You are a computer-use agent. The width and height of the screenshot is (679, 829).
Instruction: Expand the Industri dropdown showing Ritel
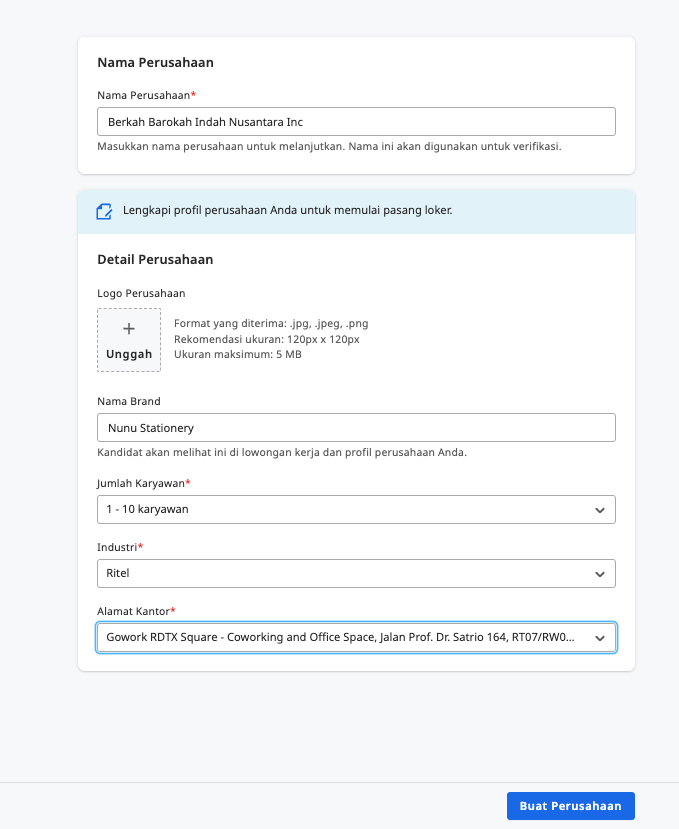356,574
